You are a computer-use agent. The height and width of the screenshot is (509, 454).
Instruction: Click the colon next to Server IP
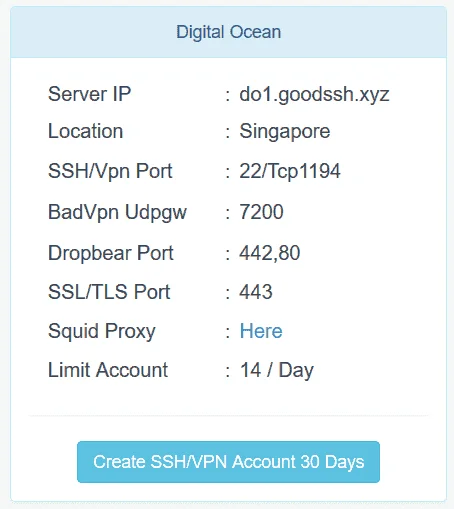(228, 95)
